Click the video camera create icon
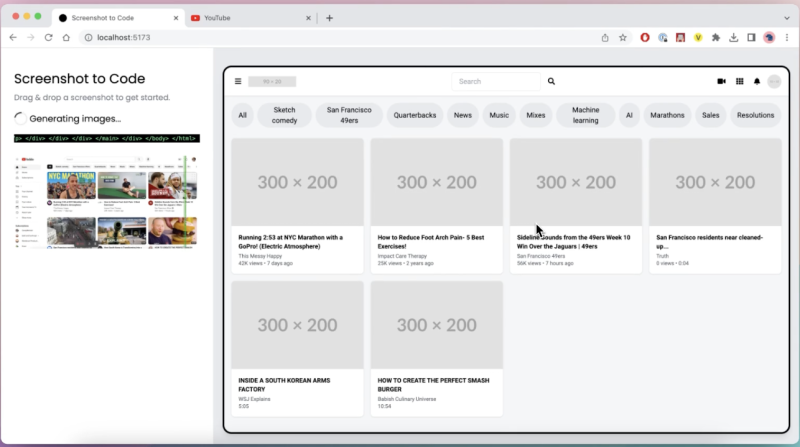 pyautogui.click(x=721, y=81)
